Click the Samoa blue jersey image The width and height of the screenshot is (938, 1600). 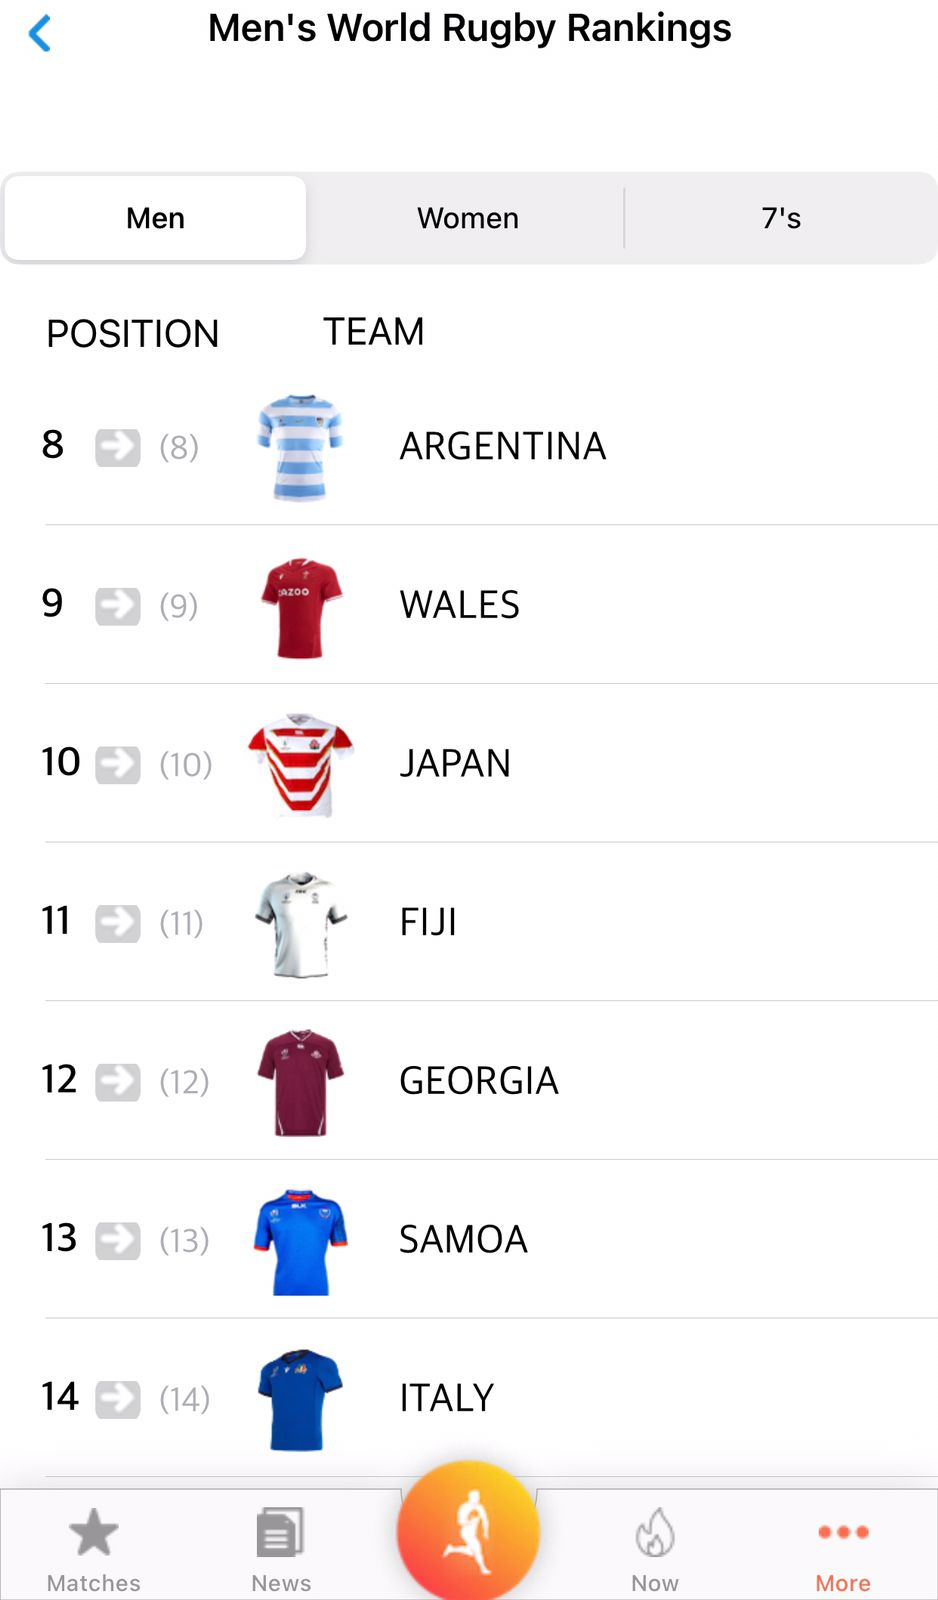click(300, 1242)
